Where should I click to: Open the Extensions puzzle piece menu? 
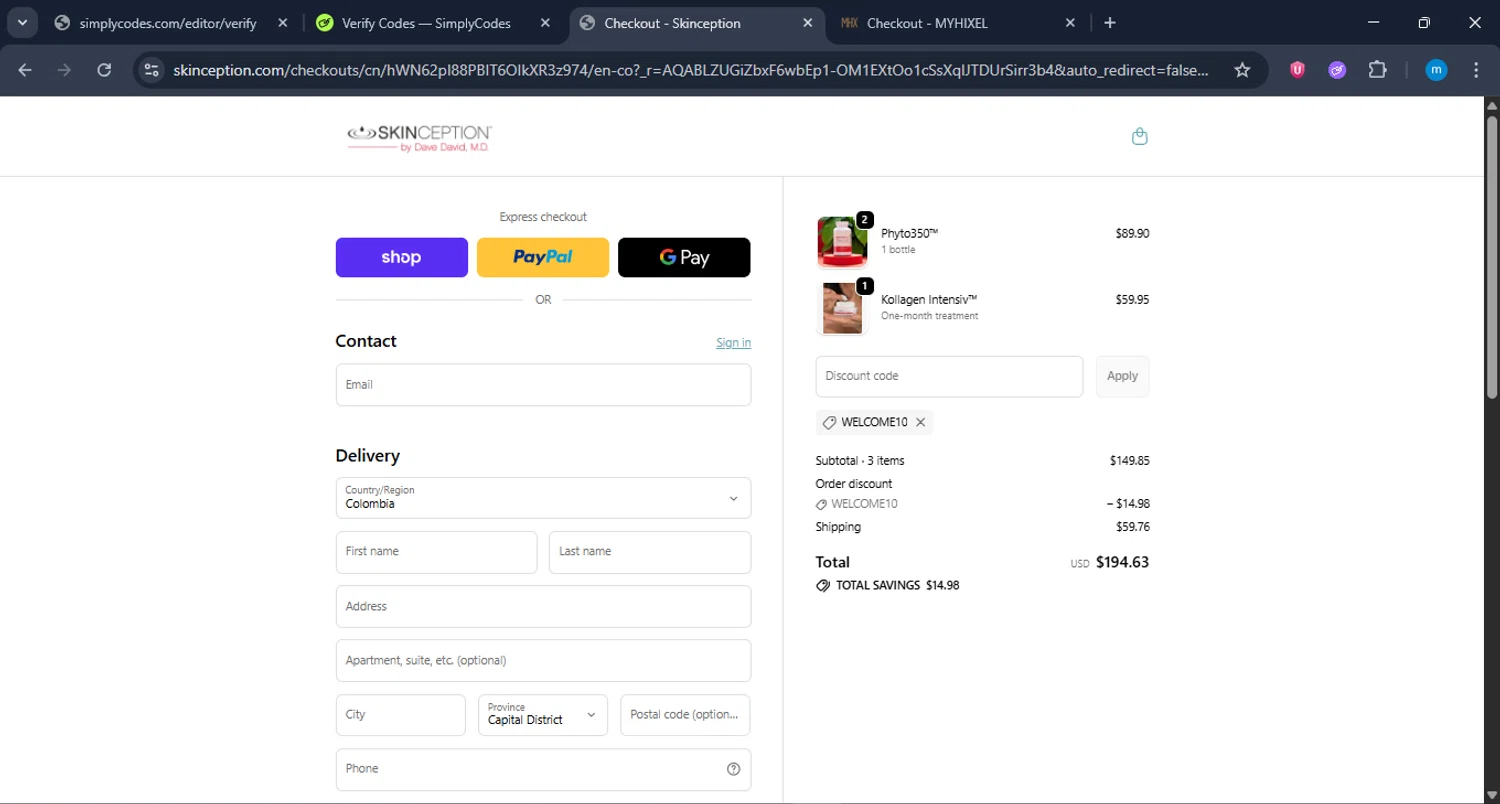[x=1377, y=70]
